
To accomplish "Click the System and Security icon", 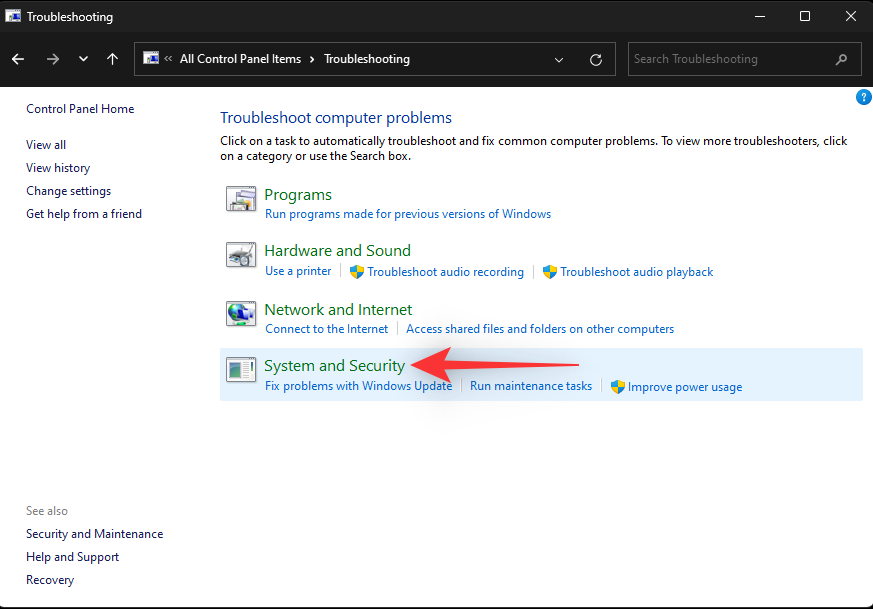I will (x=240, y=370).
